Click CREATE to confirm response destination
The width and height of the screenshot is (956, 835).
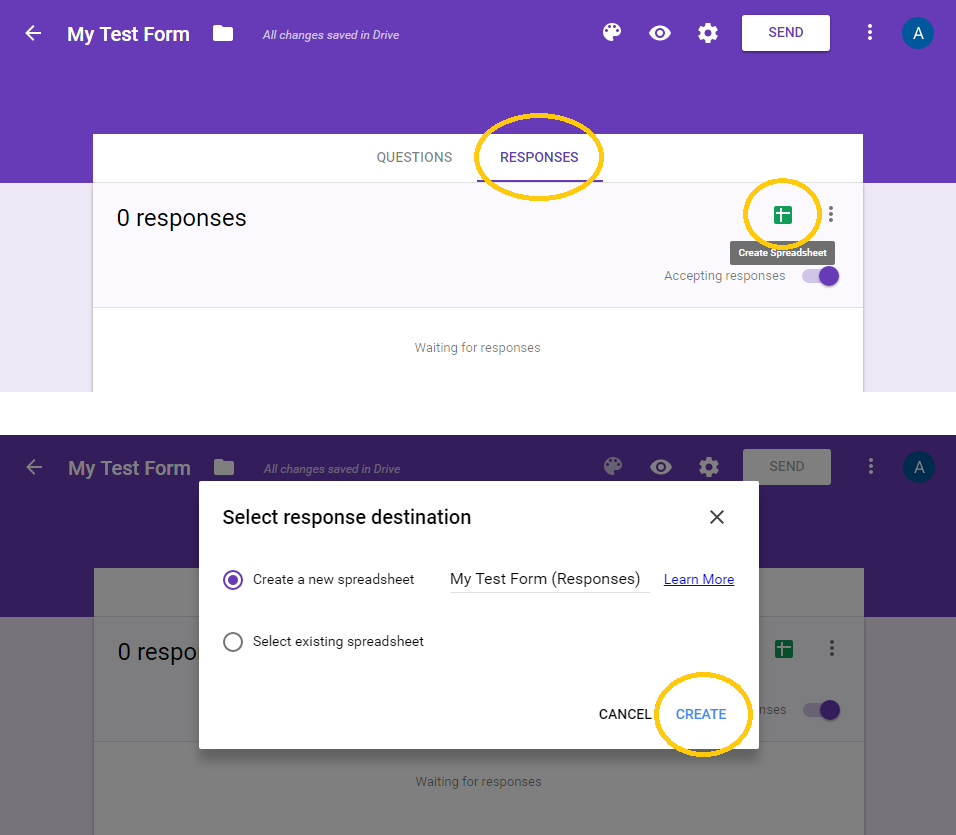pos(702,714)
